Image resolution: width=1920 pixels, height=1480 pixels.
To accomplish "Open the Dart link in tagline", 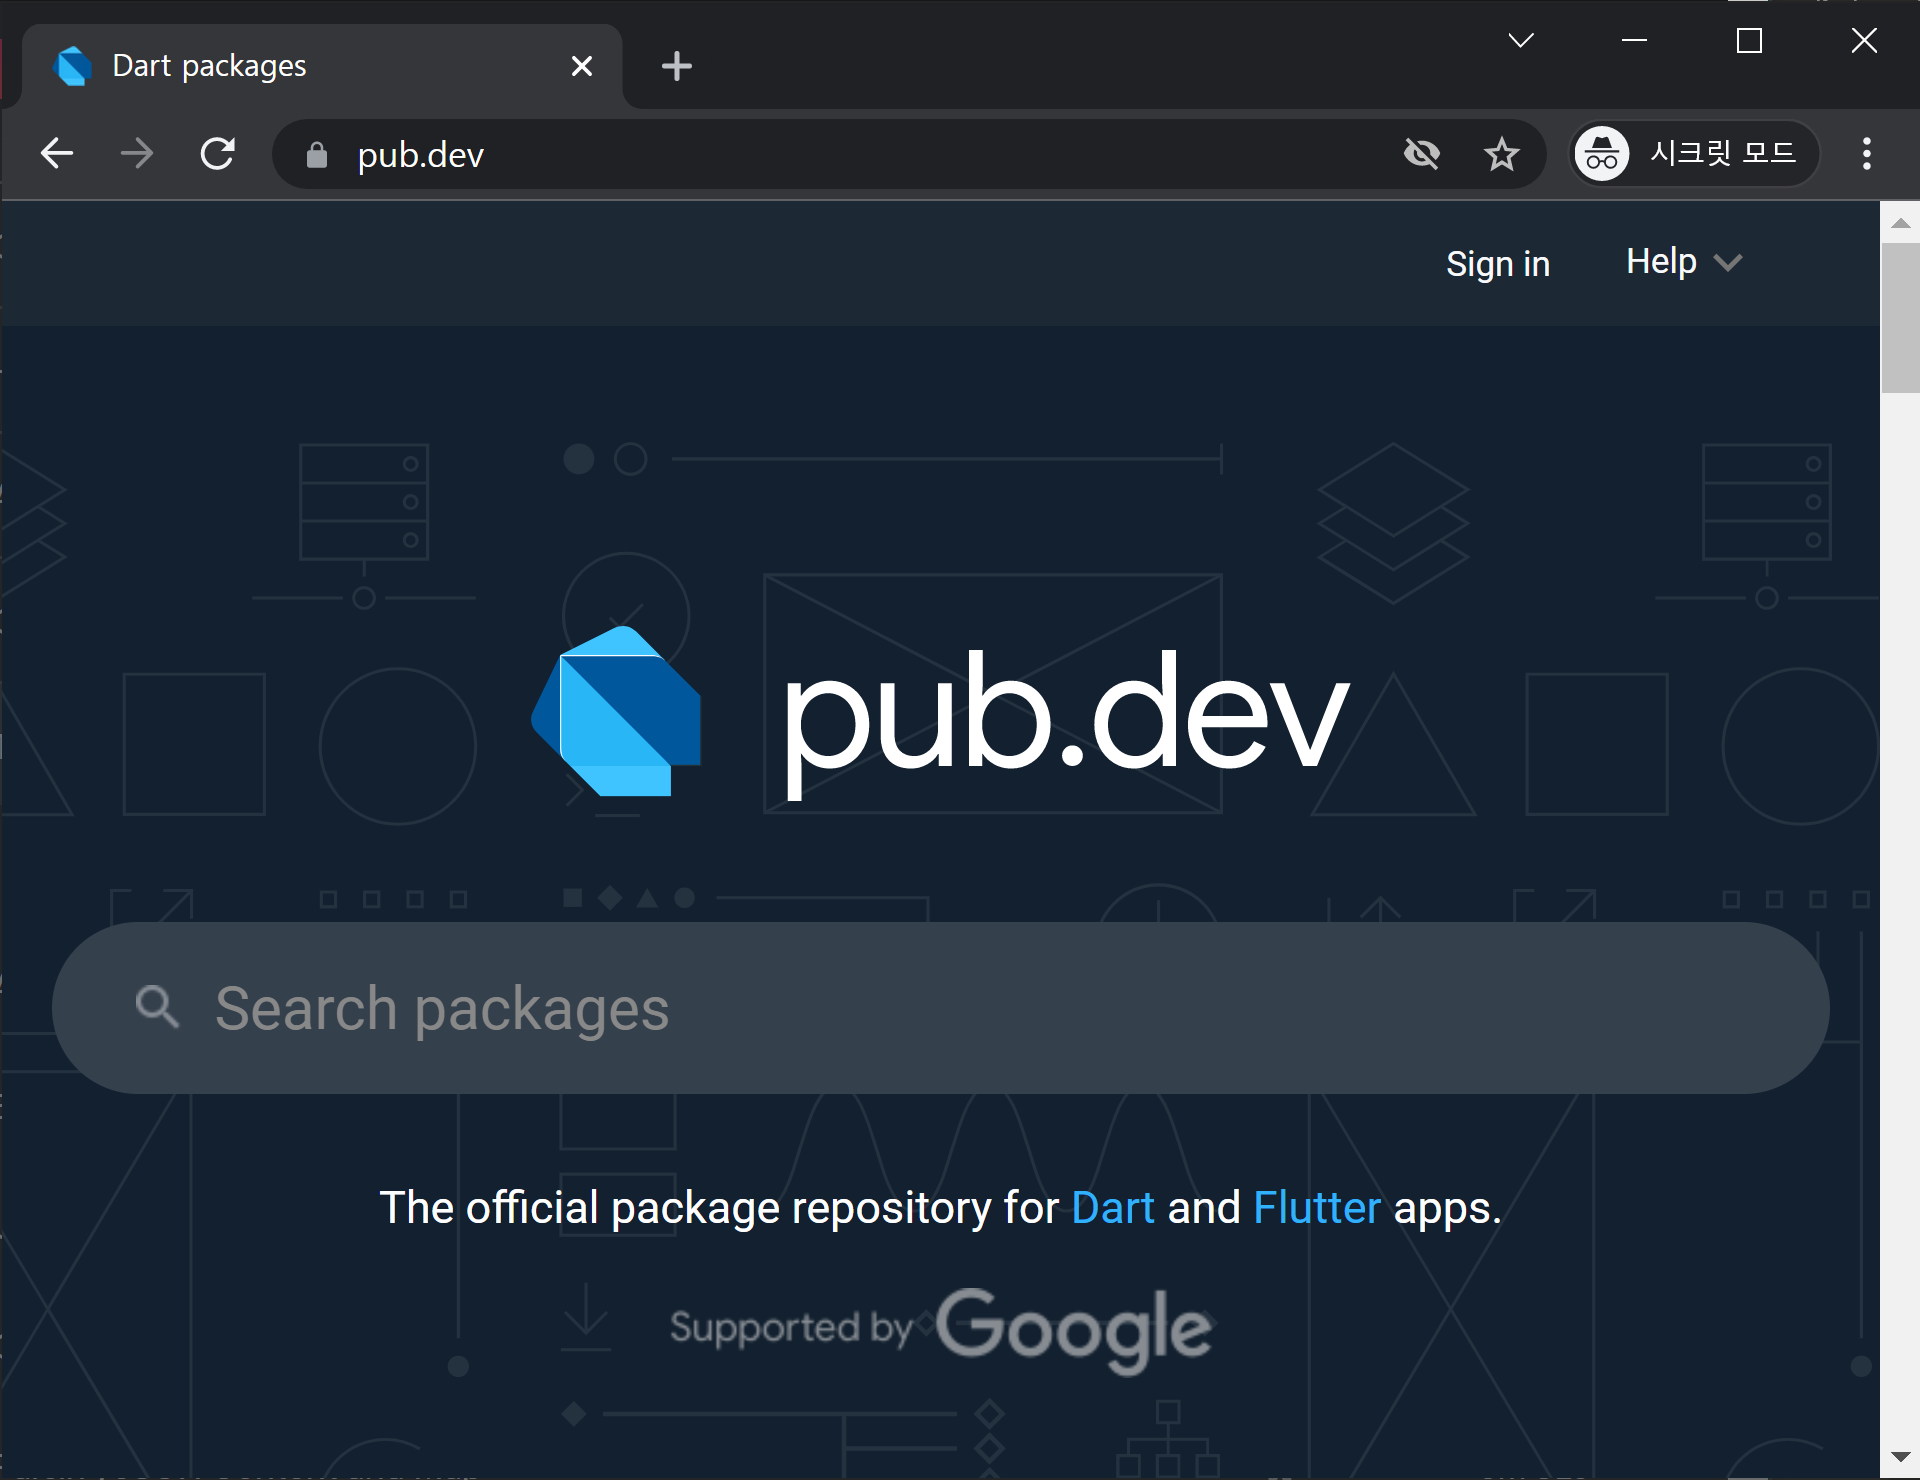I will [x=1112, y=1208].
